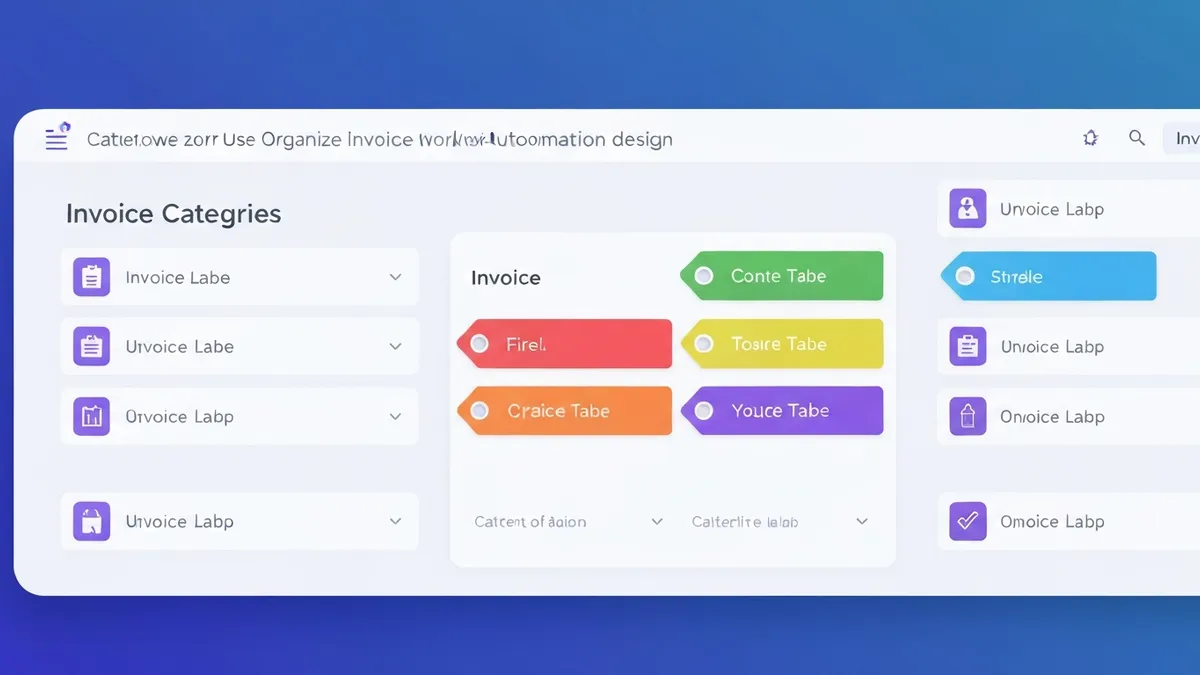This screenshot has width=1200, height=675.
Task: Click the user badge icon beside Urvoice Labp
Action: pyautogui.click(x=967, y=208)
